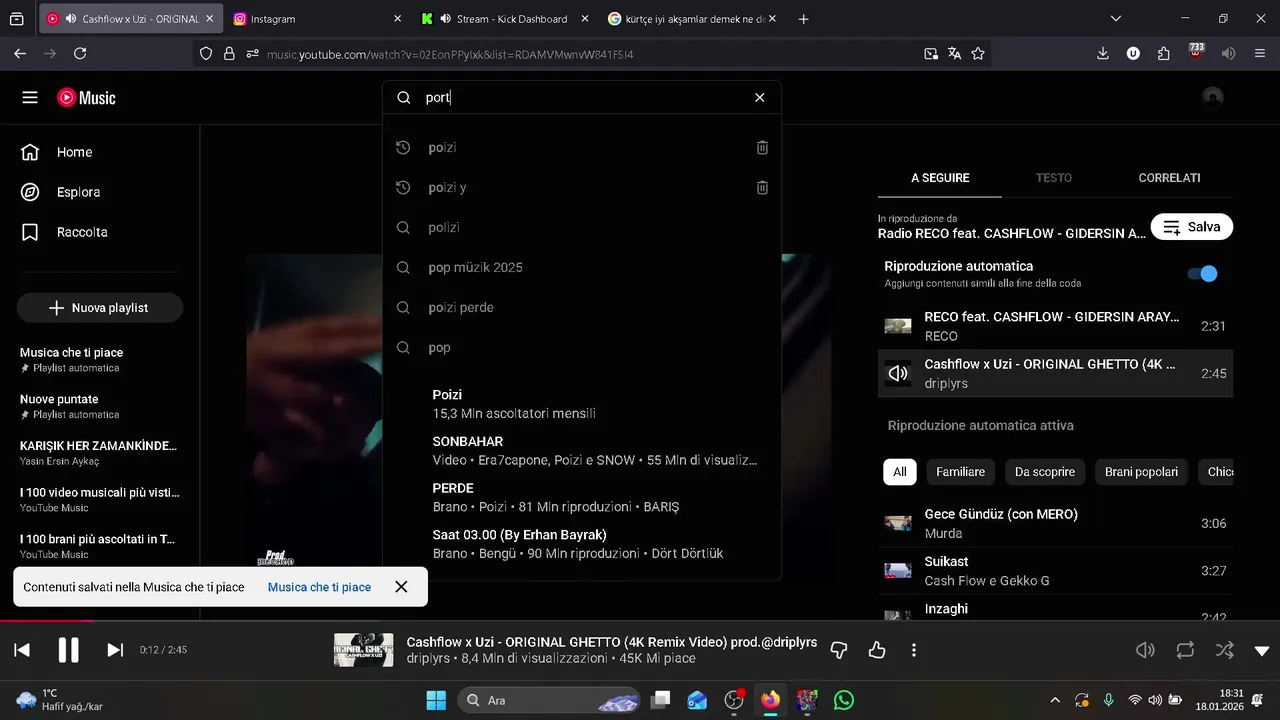Skip to the next track
This screenshot has height=720, width=1280.
(115, 650)
